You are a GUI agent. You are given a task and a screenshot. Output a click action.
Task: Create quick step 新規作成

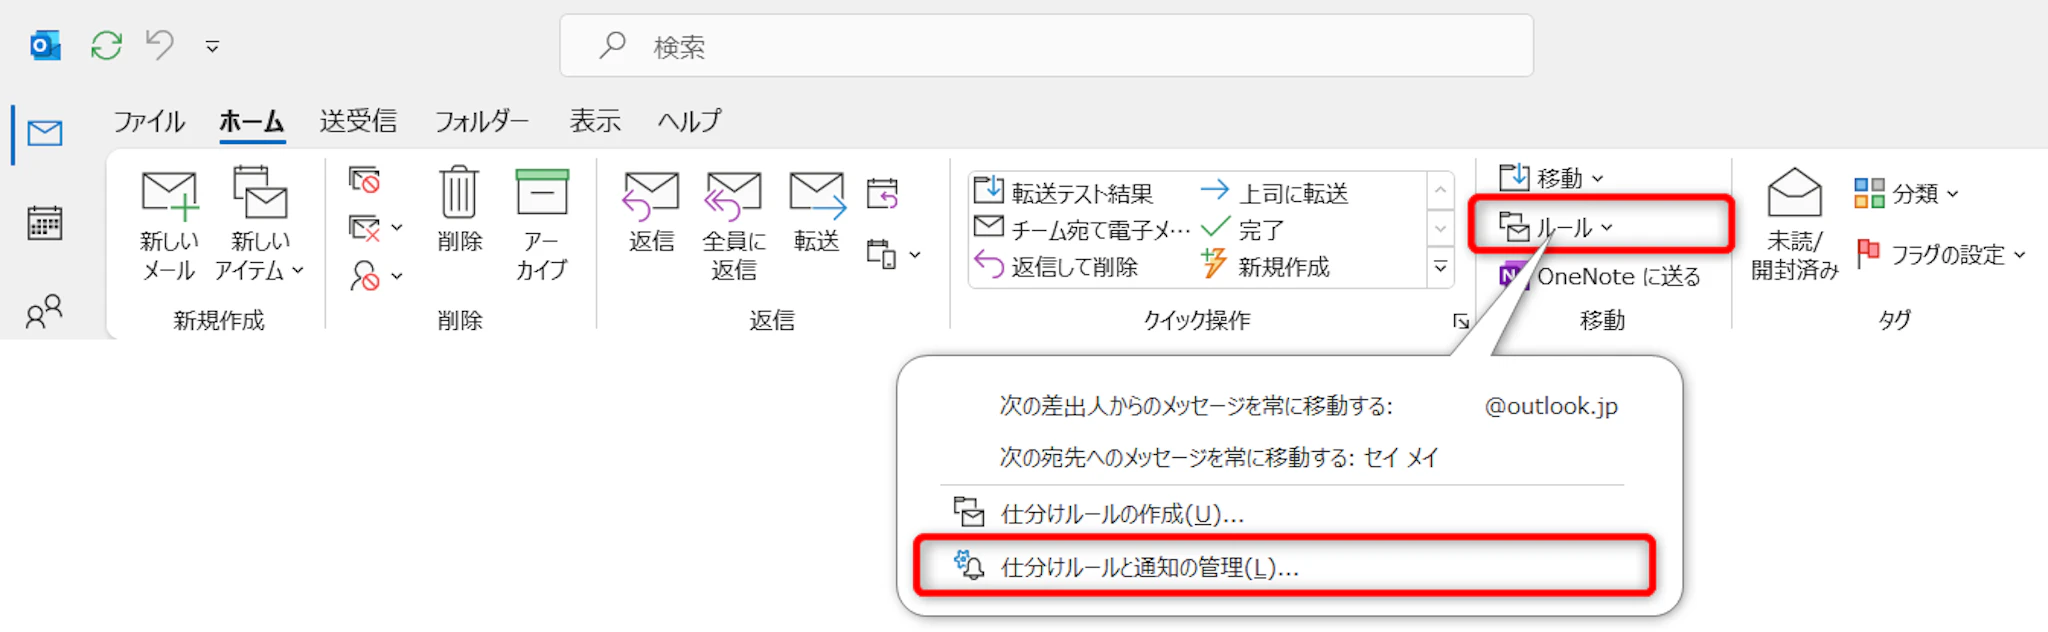1266,266
